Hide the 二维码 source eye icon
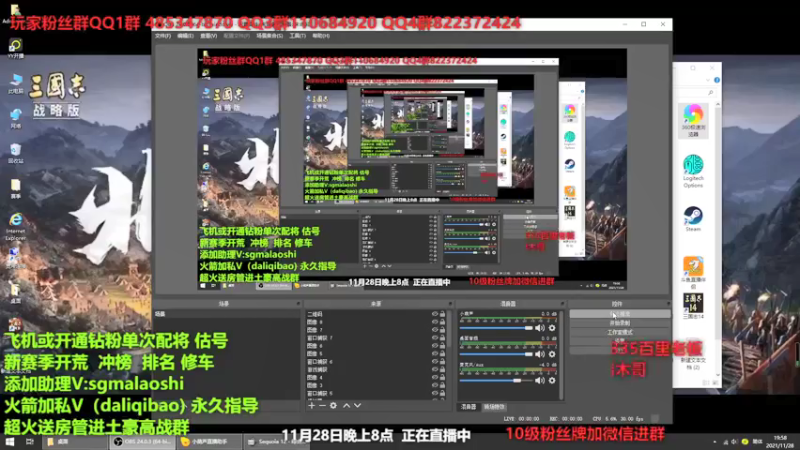The image size is (800, 450). pyautogui.click(x=435, y=314)
